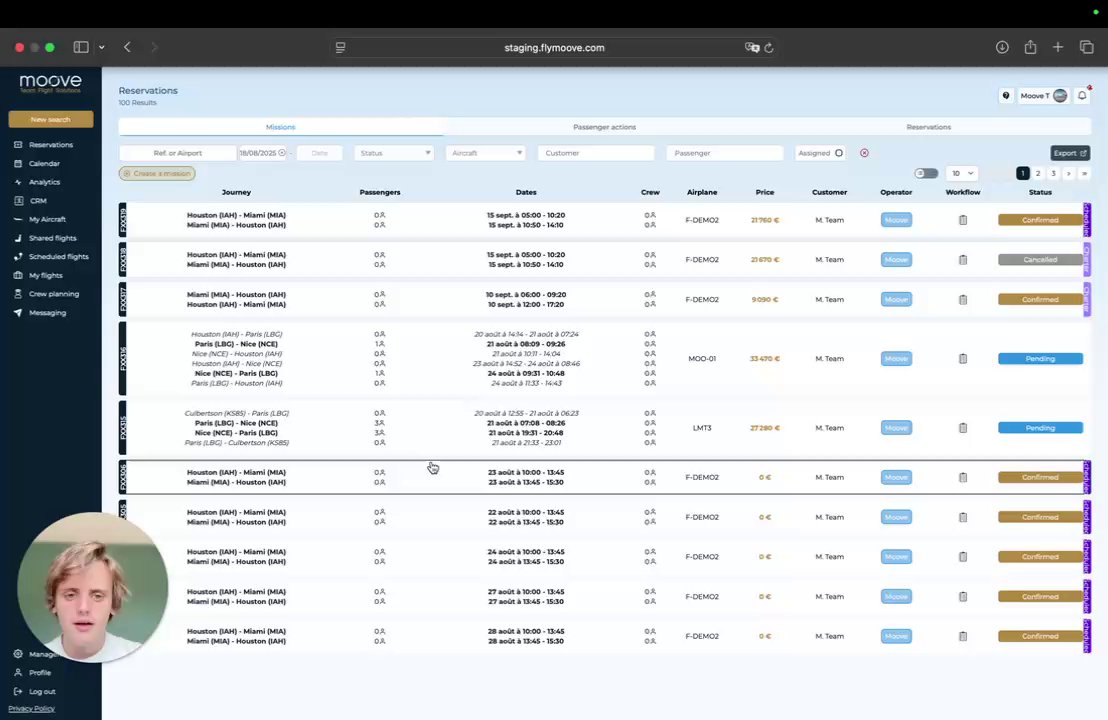Expand the Safari sidebar chevron menu
Screen dimensions: 1108x720
102,47
